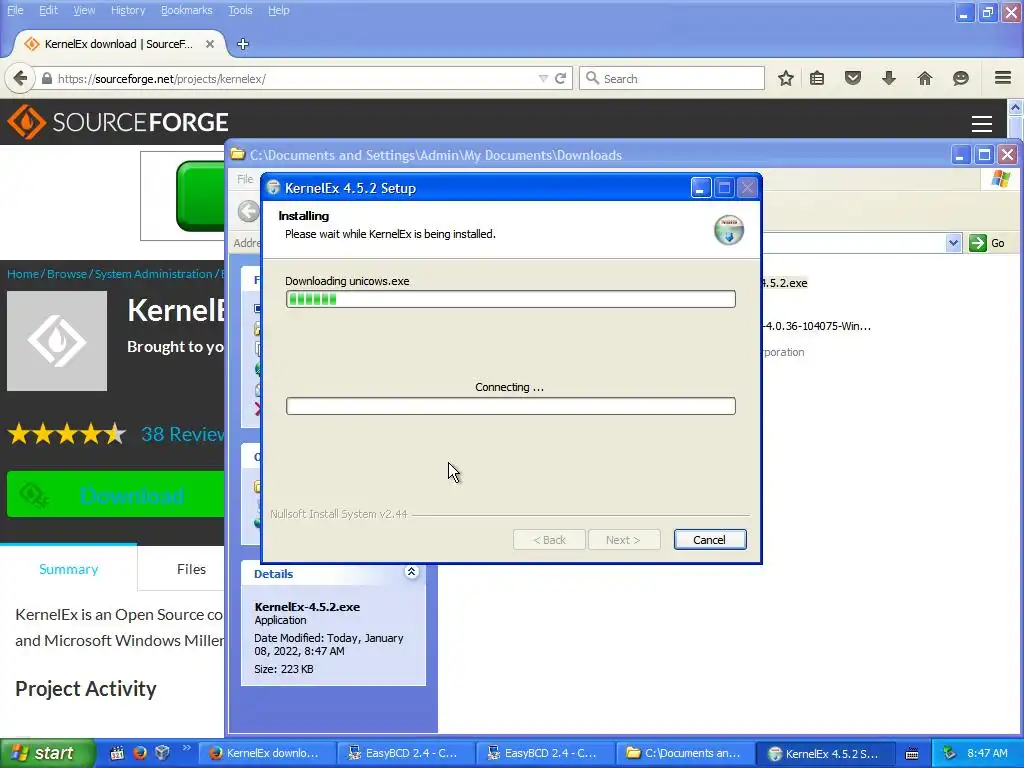This screenshot has height=768, width=1024.
Task: Open the View menu in Firefox
Action: (x=84, y=10)
